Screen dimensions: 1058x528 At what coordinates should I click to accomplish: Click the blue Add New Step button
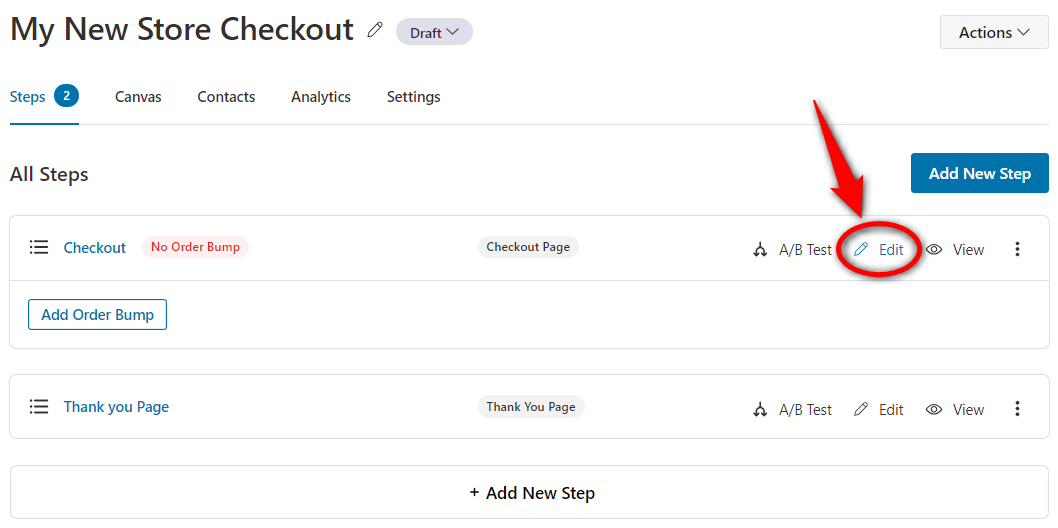point(980,173)
